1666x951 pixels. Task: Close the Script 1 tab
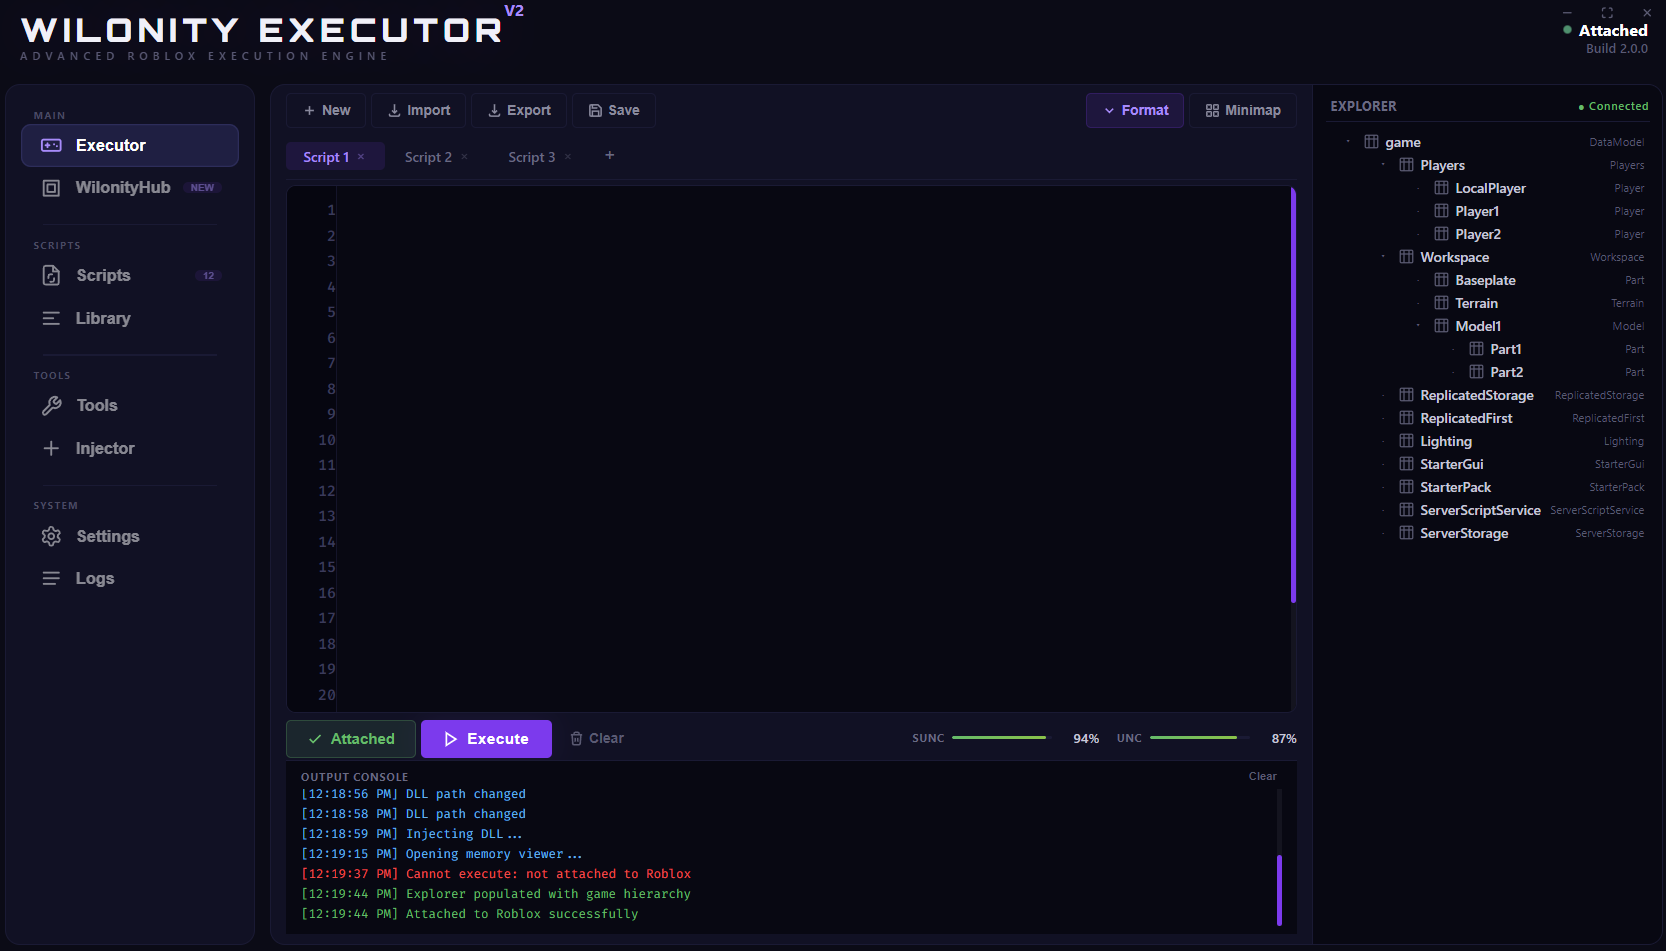click(x=361, y=157)
